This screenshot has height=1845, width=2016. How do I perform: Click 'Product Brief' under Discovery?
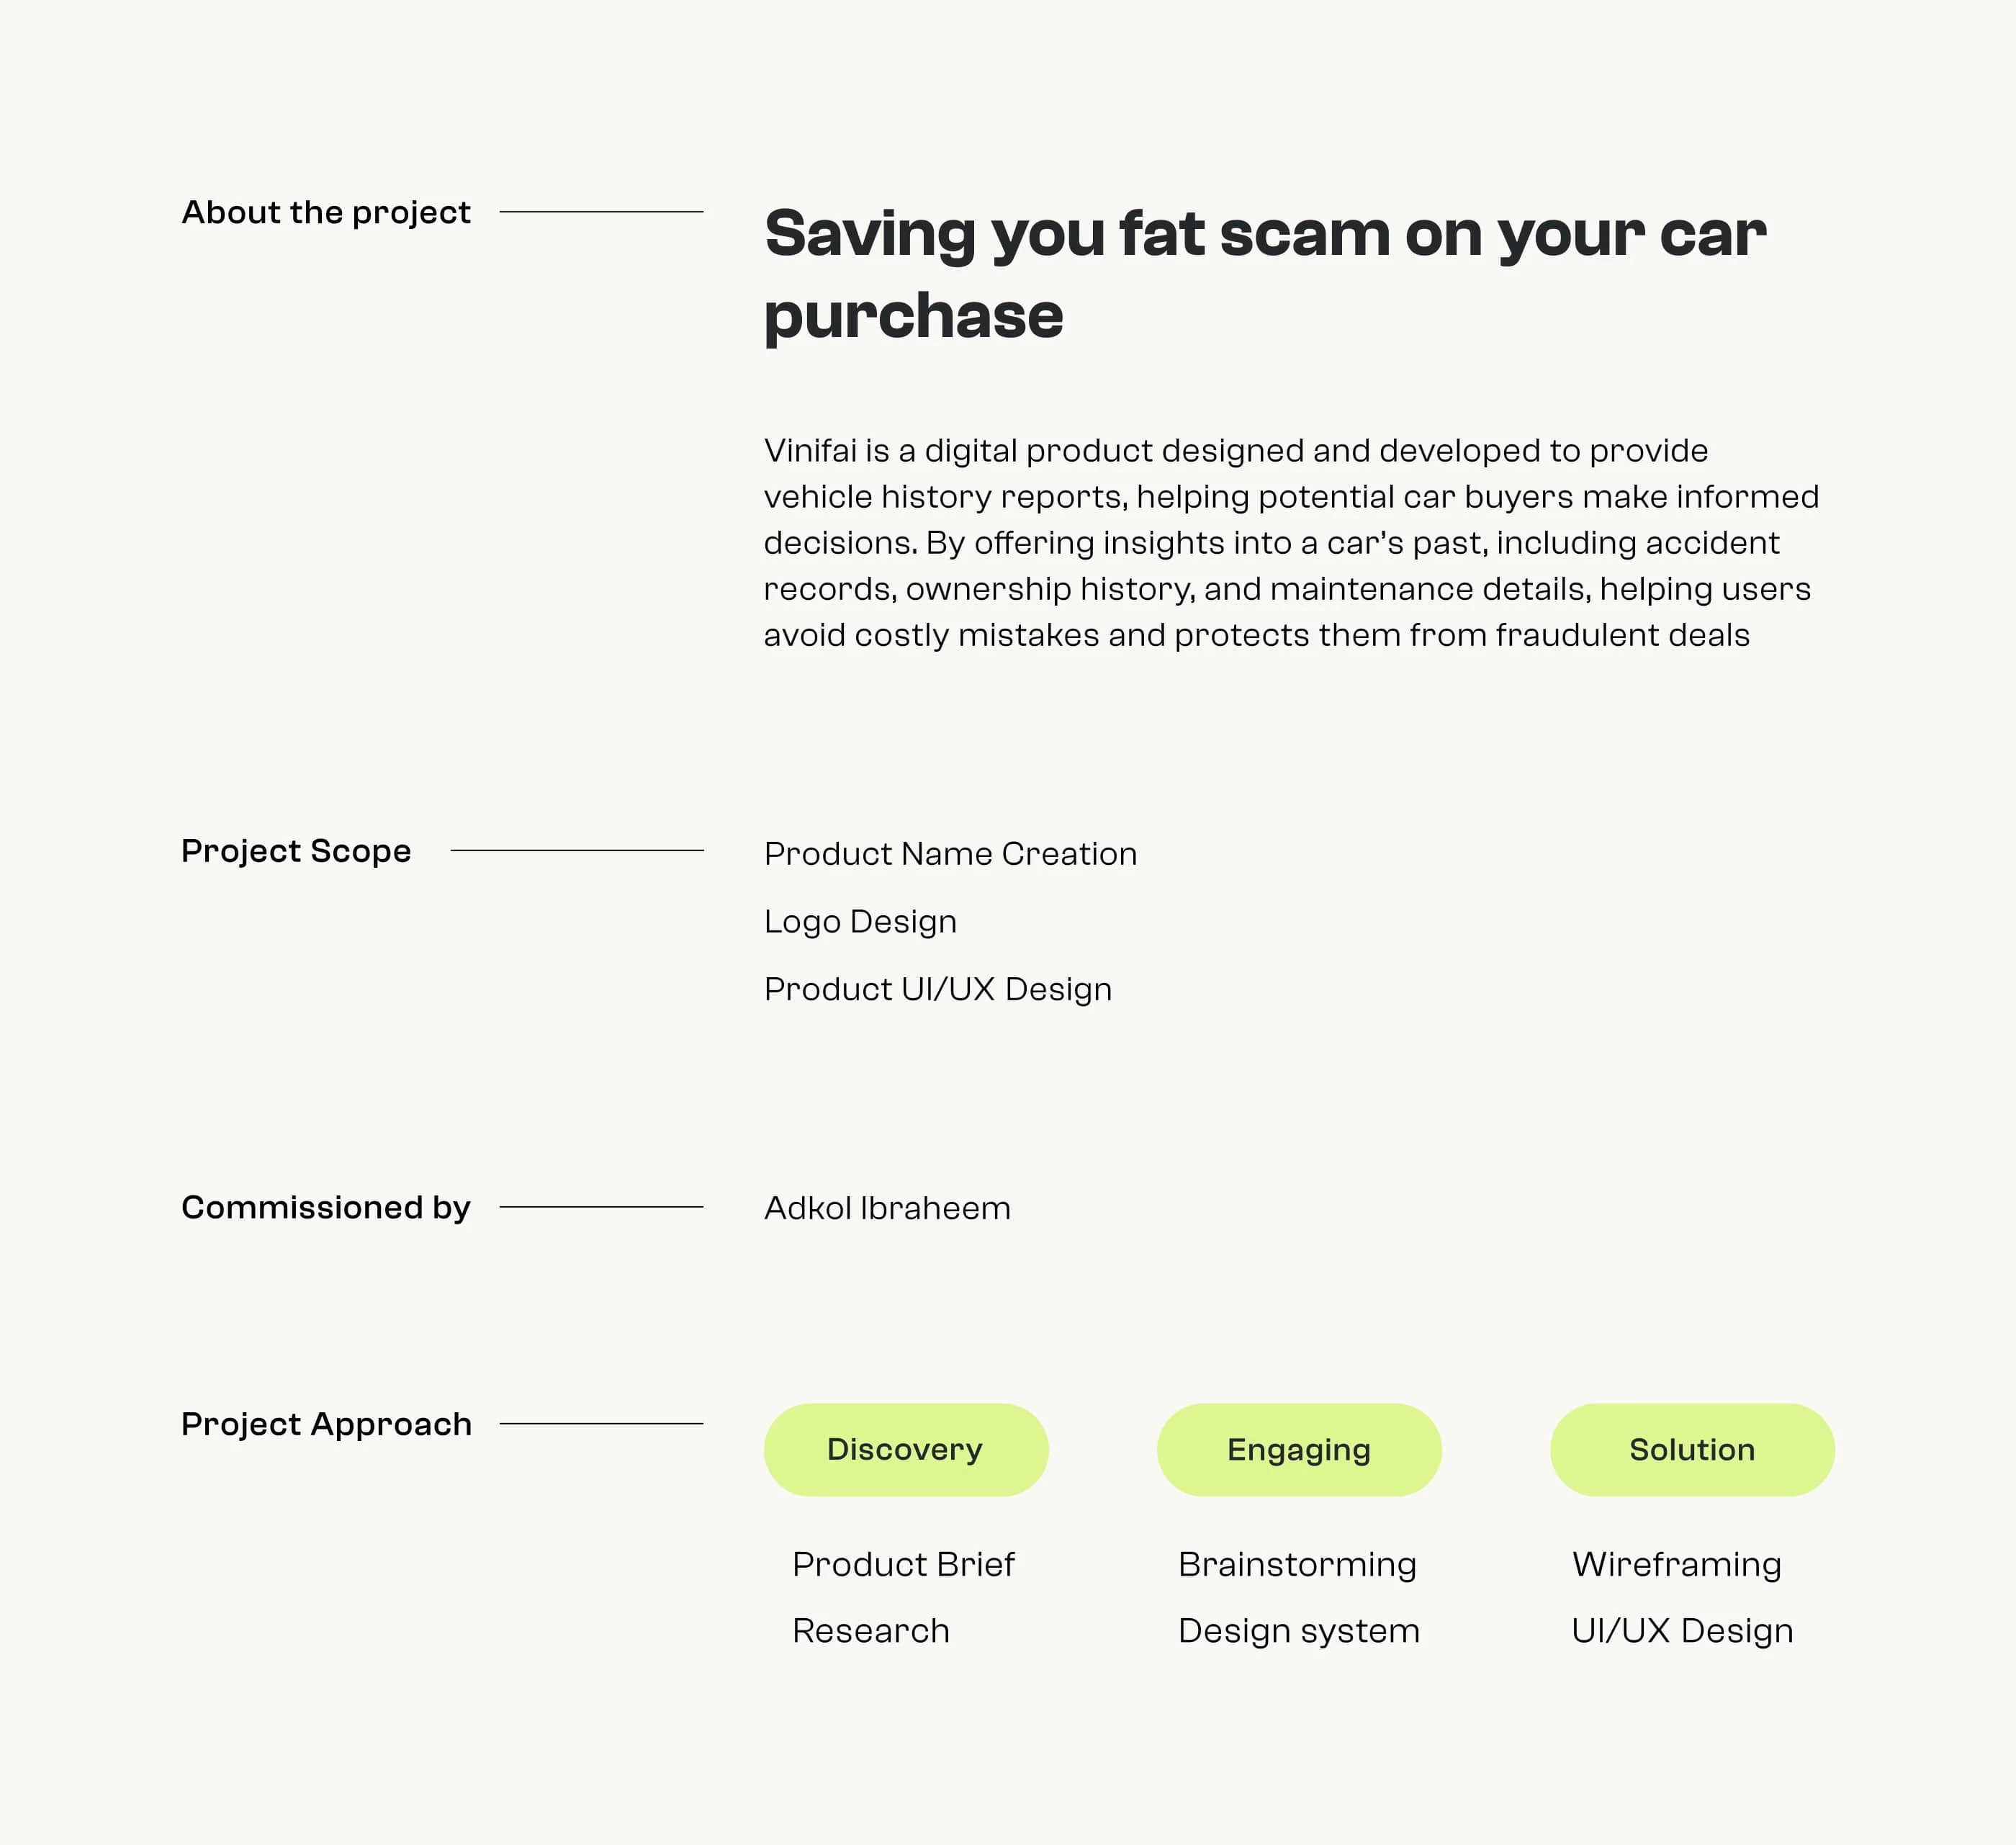click(903, 1564)
